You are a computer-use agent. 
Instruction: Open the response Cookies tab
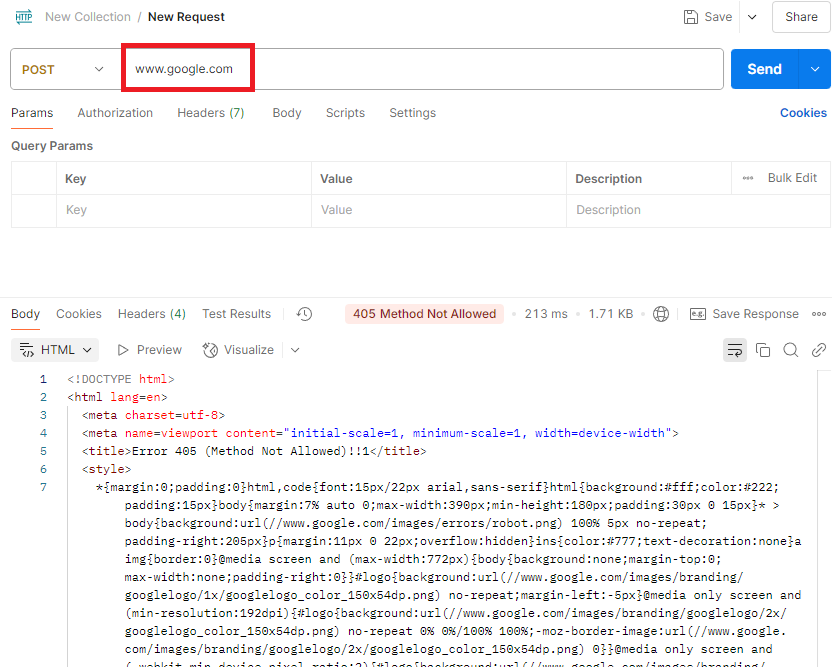pos(79,314)
